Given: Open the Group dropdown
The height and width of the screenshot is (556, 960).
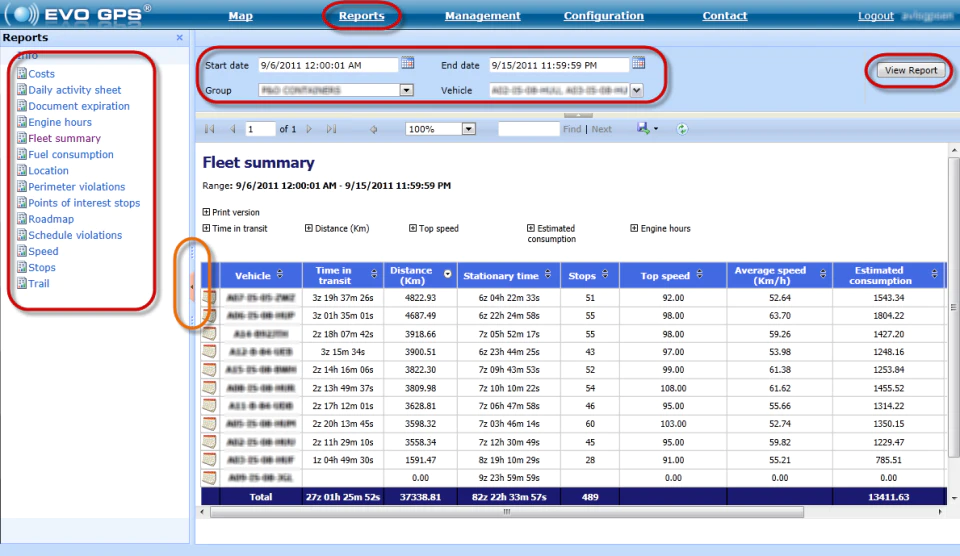Looking at the screenshot, I should click(x=407, y=90).
